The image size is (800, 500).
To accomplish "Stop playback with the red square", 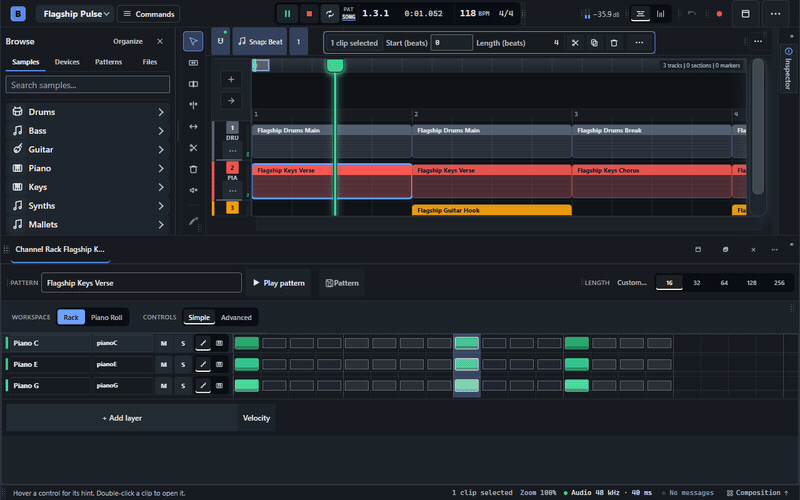I will click(309, 14).
